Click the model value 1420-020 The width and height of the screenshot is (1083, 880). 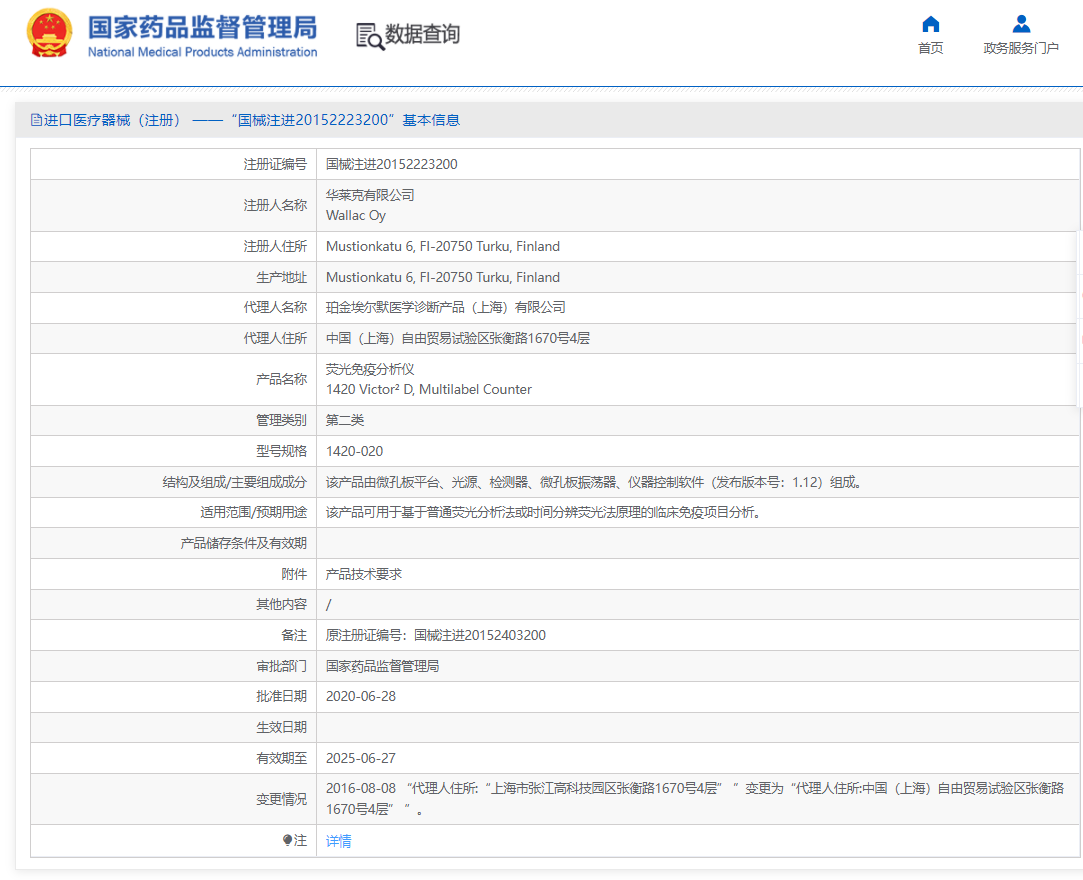(354, 451)
